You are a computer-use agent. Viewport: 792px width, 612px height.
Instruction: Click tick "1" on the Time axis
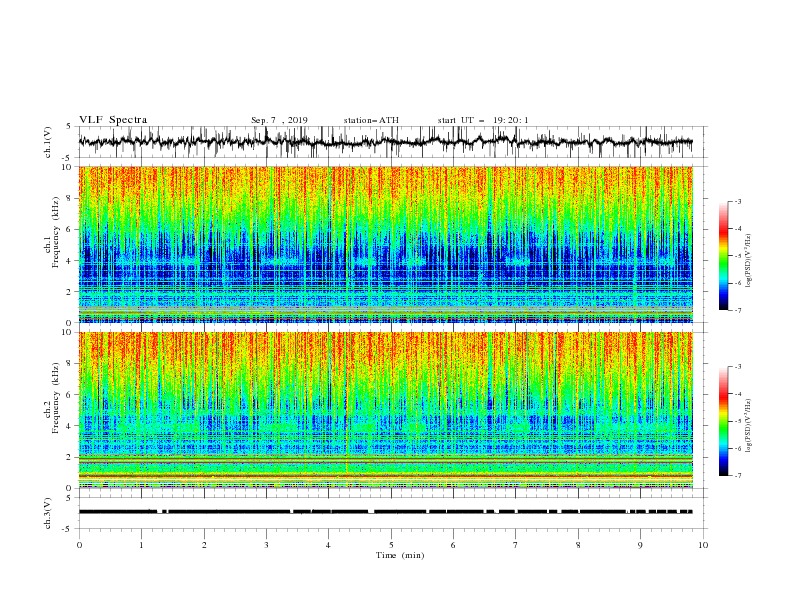coord(141,545)
